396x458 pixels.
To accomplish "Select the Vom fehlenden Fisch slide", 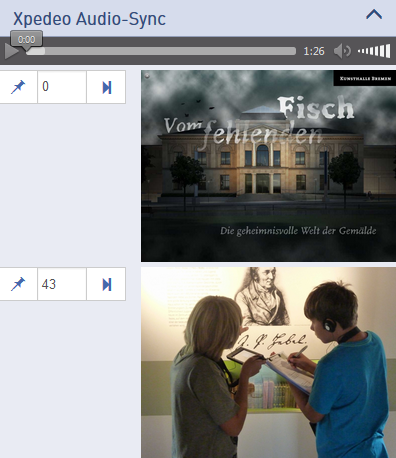I will pyautogui.click(x=268, y=166).
